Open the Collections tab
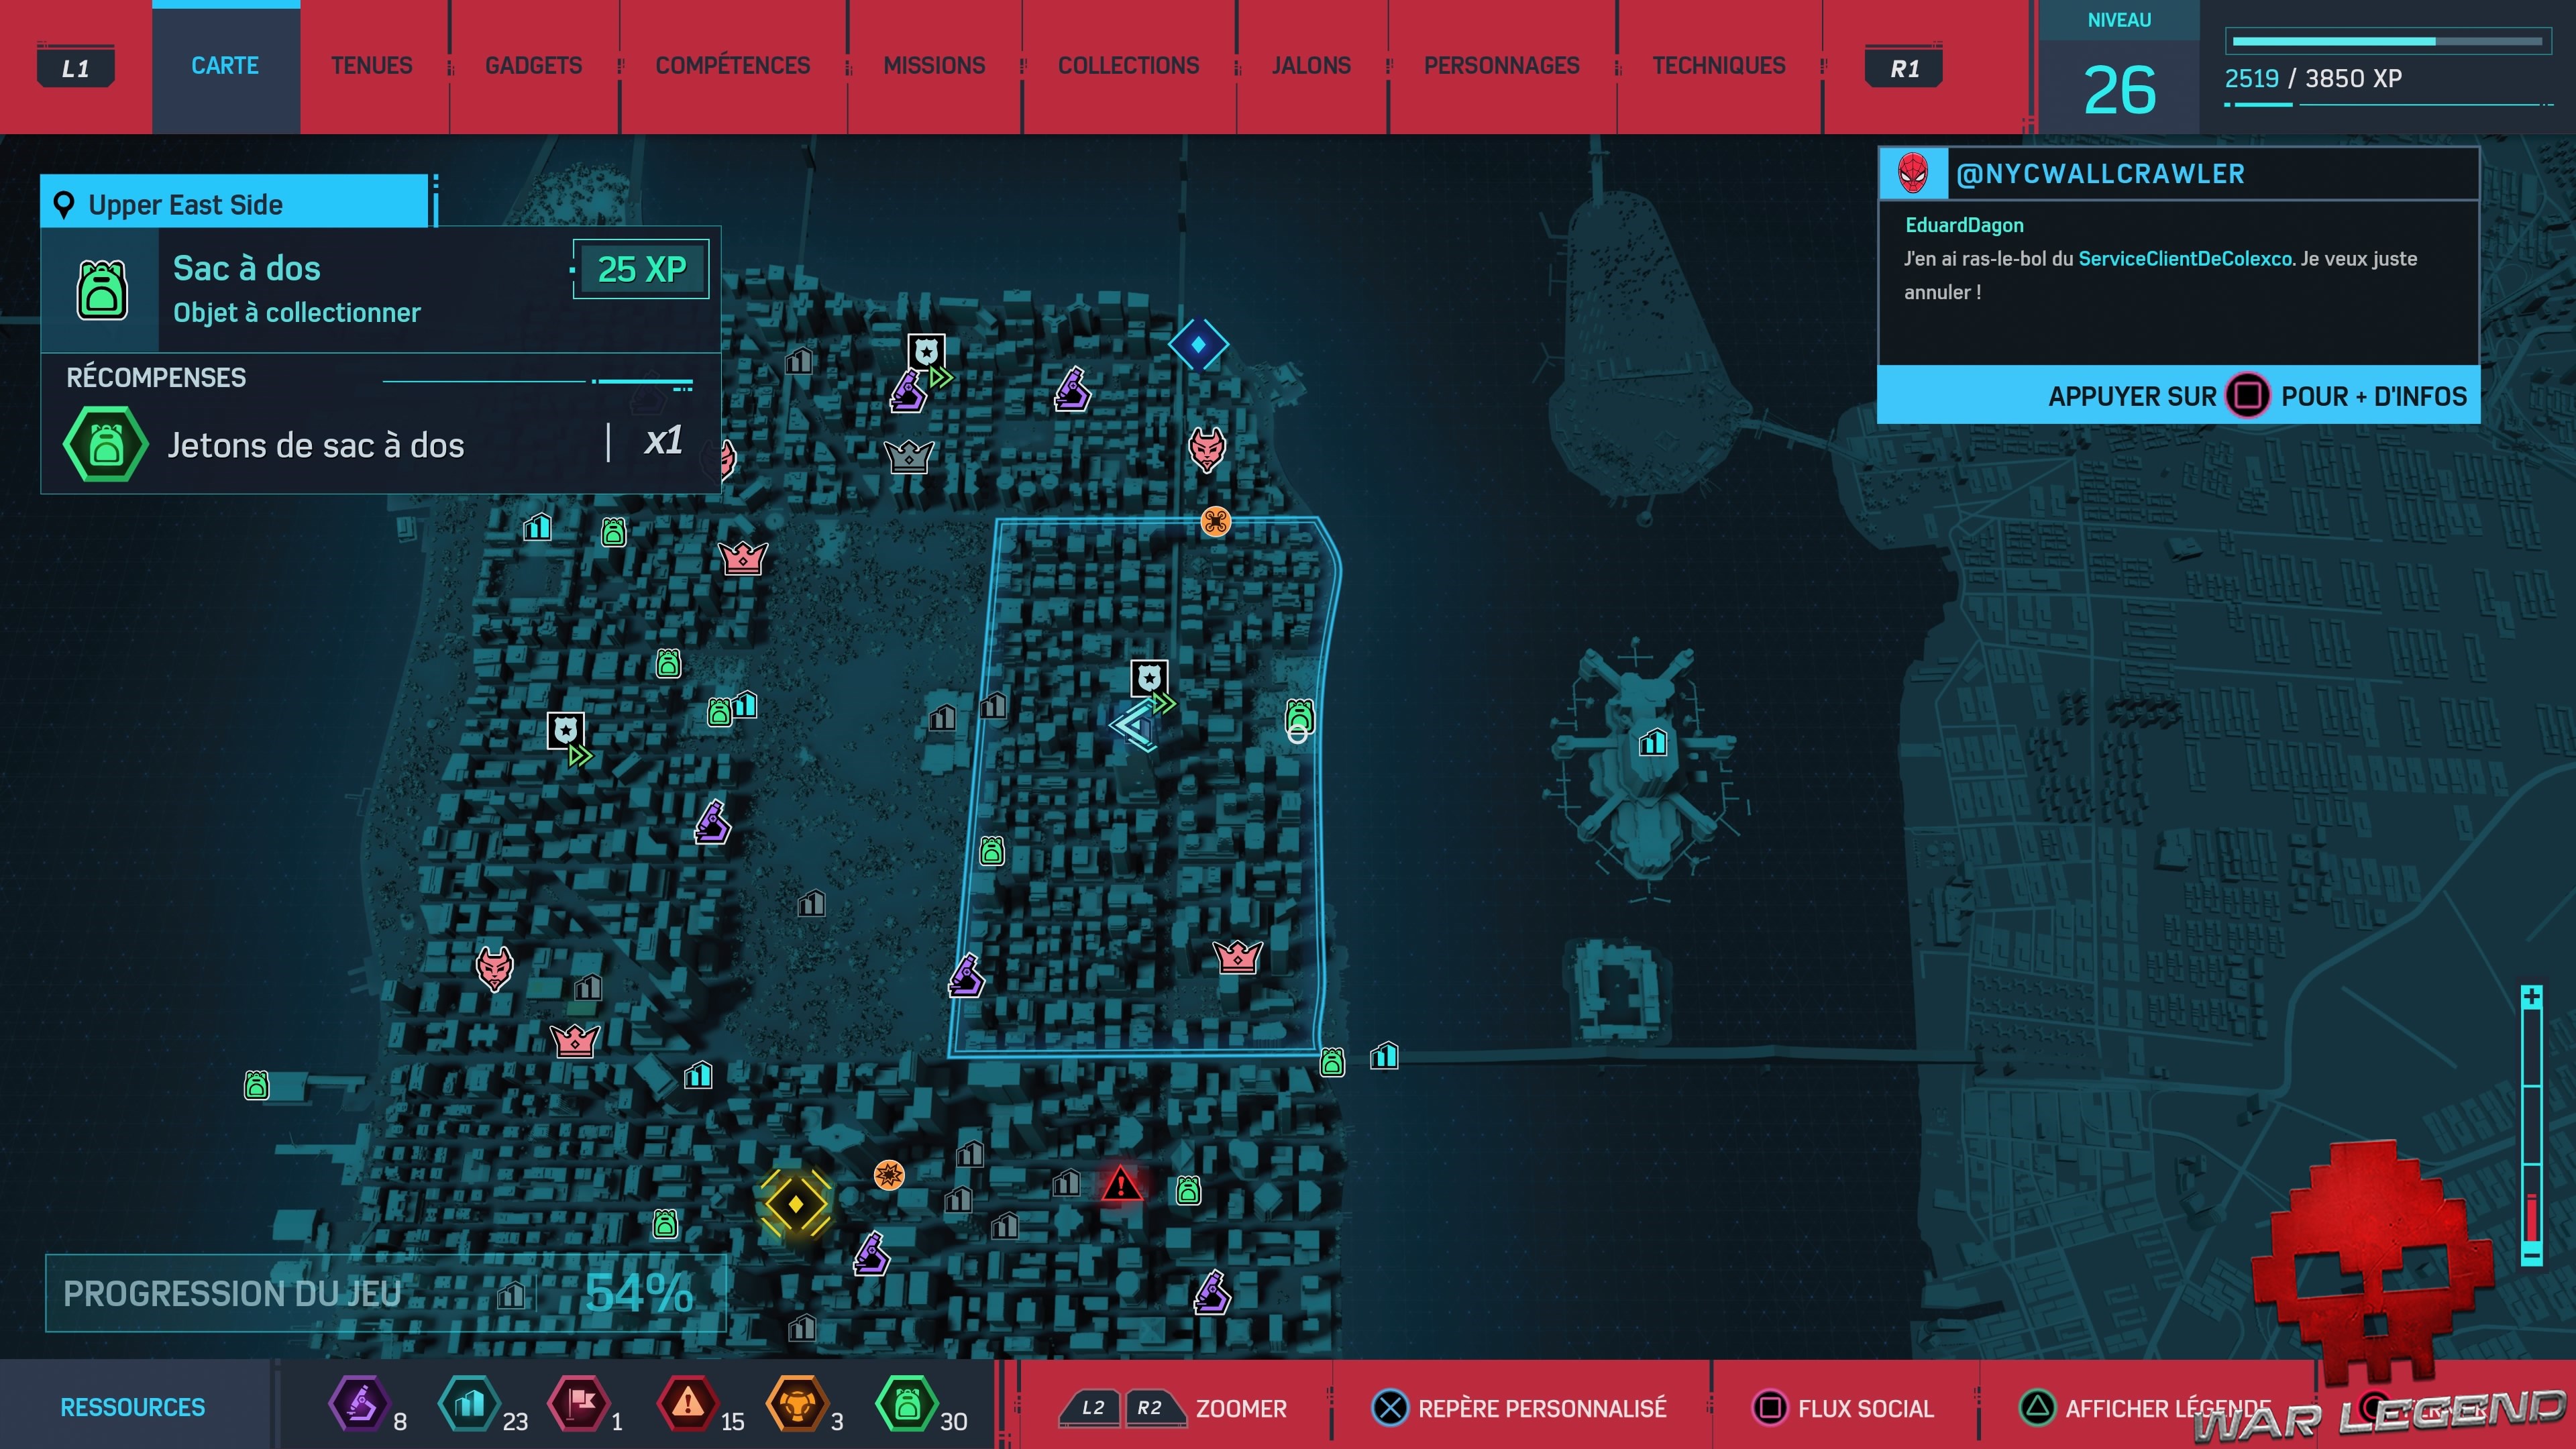The image size is (2576, 1449). (x=1128, y=66)
